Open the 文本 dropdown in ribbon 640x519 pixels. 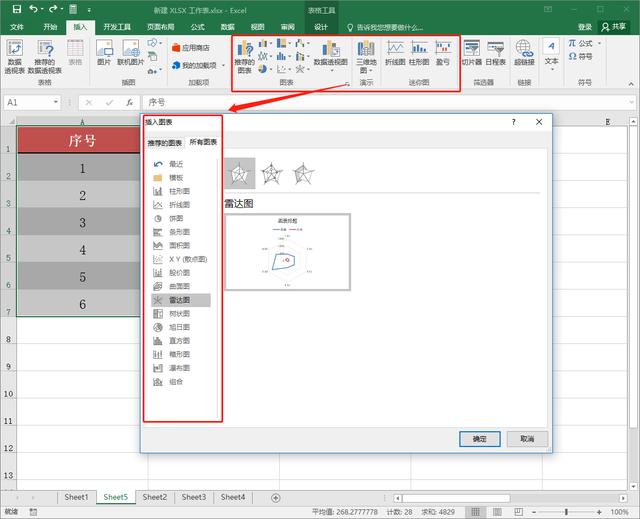tap(551, 56)
